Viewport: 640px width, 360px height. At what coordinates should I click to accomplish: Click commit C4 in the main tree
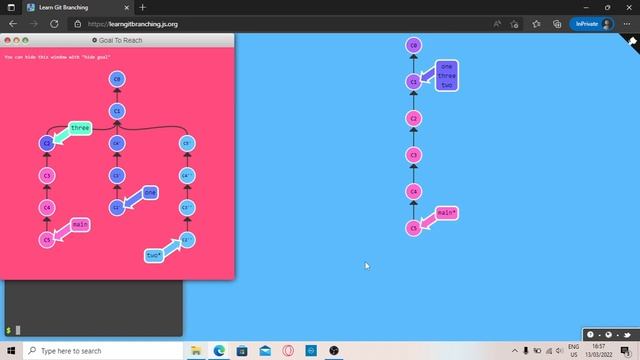[413, 191]
